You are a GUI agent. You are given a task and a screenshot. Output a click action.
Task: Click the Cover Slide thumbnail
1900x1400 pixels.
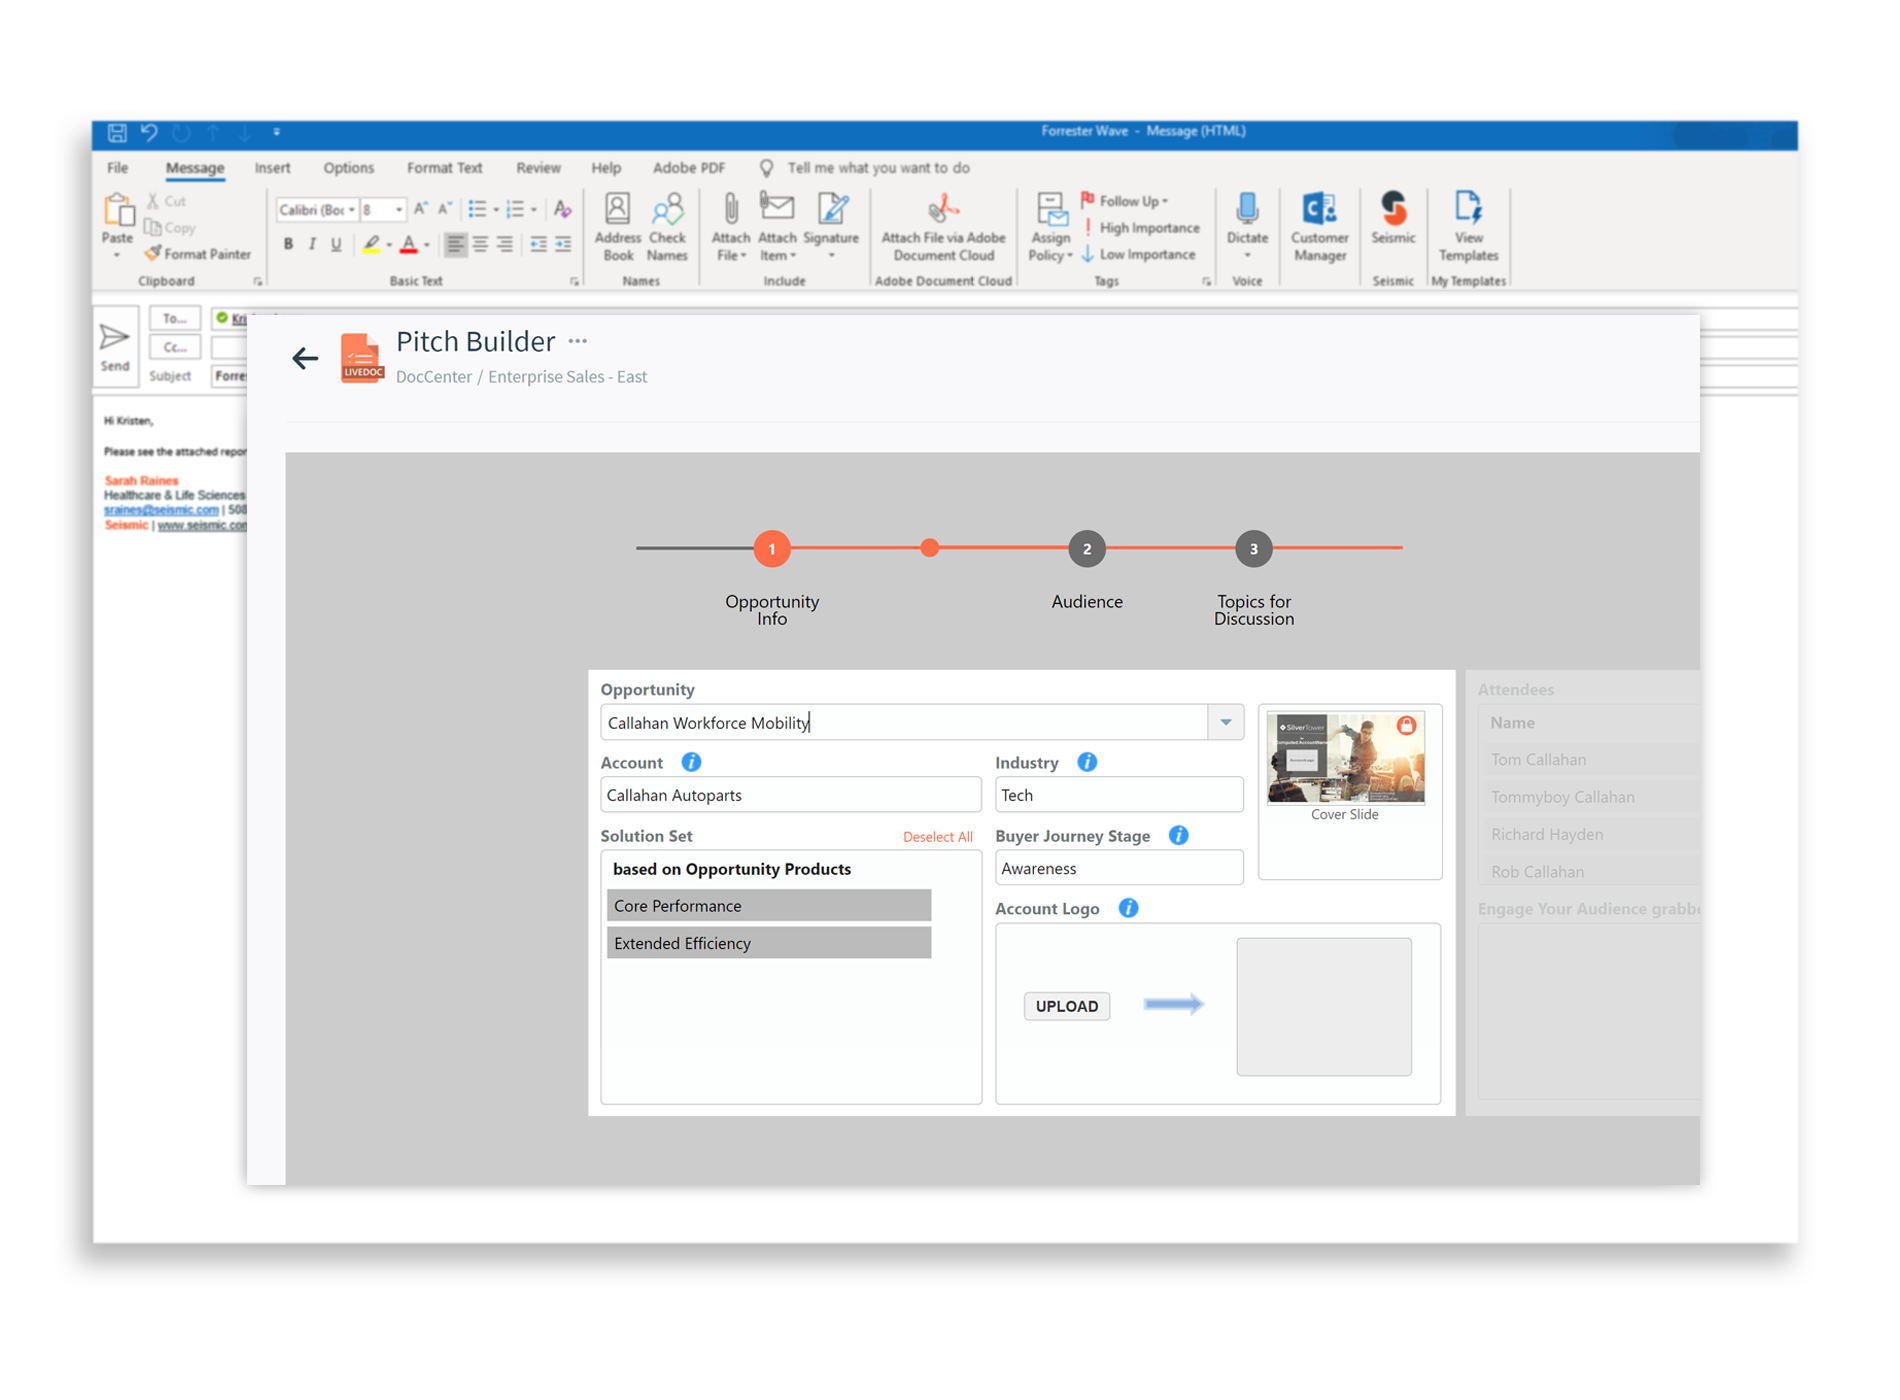tap(1345, 757)
